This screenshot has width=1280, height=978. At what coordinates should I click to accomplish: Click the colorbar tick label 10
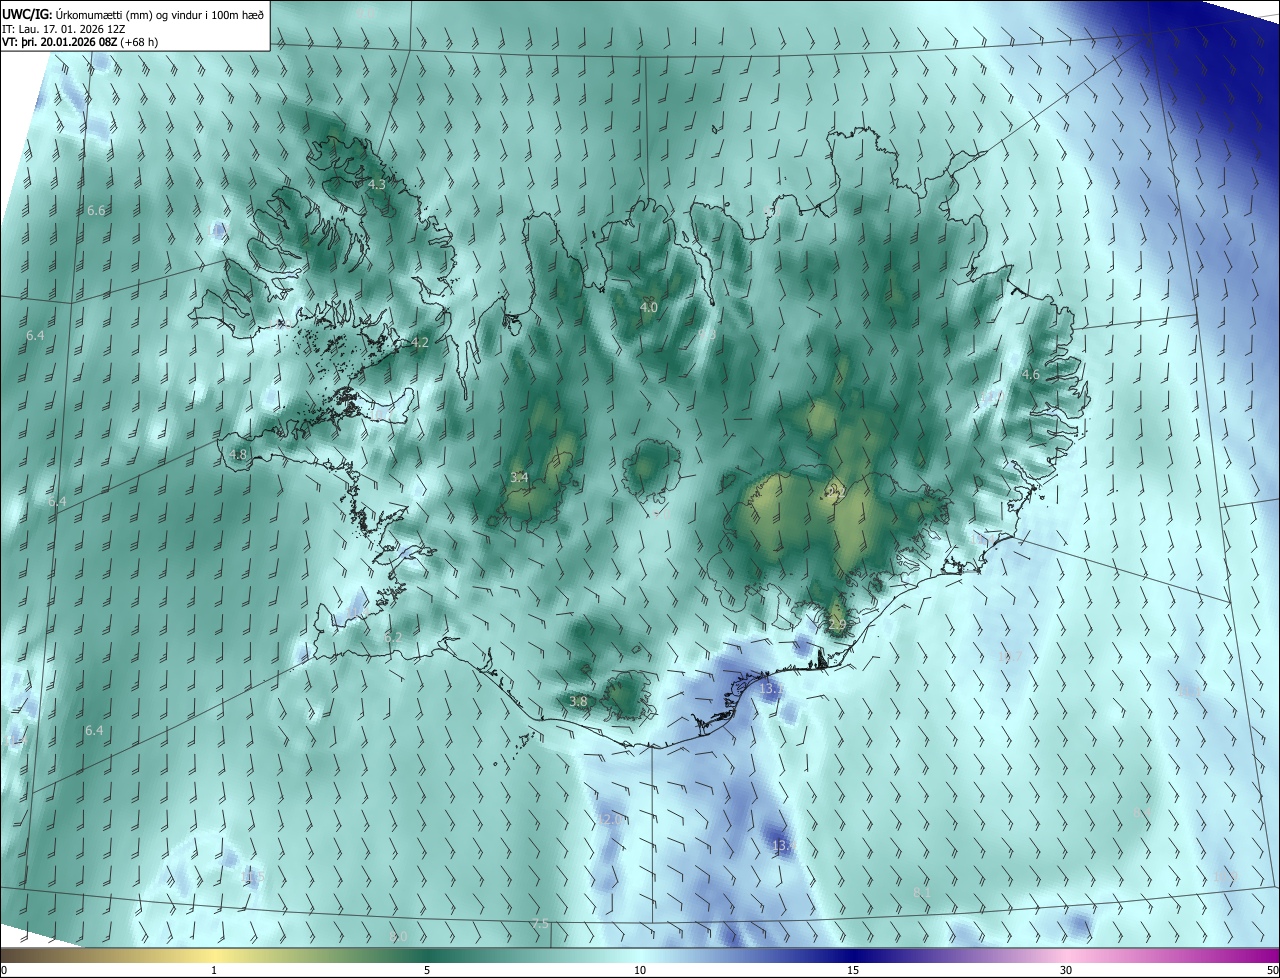640,970
